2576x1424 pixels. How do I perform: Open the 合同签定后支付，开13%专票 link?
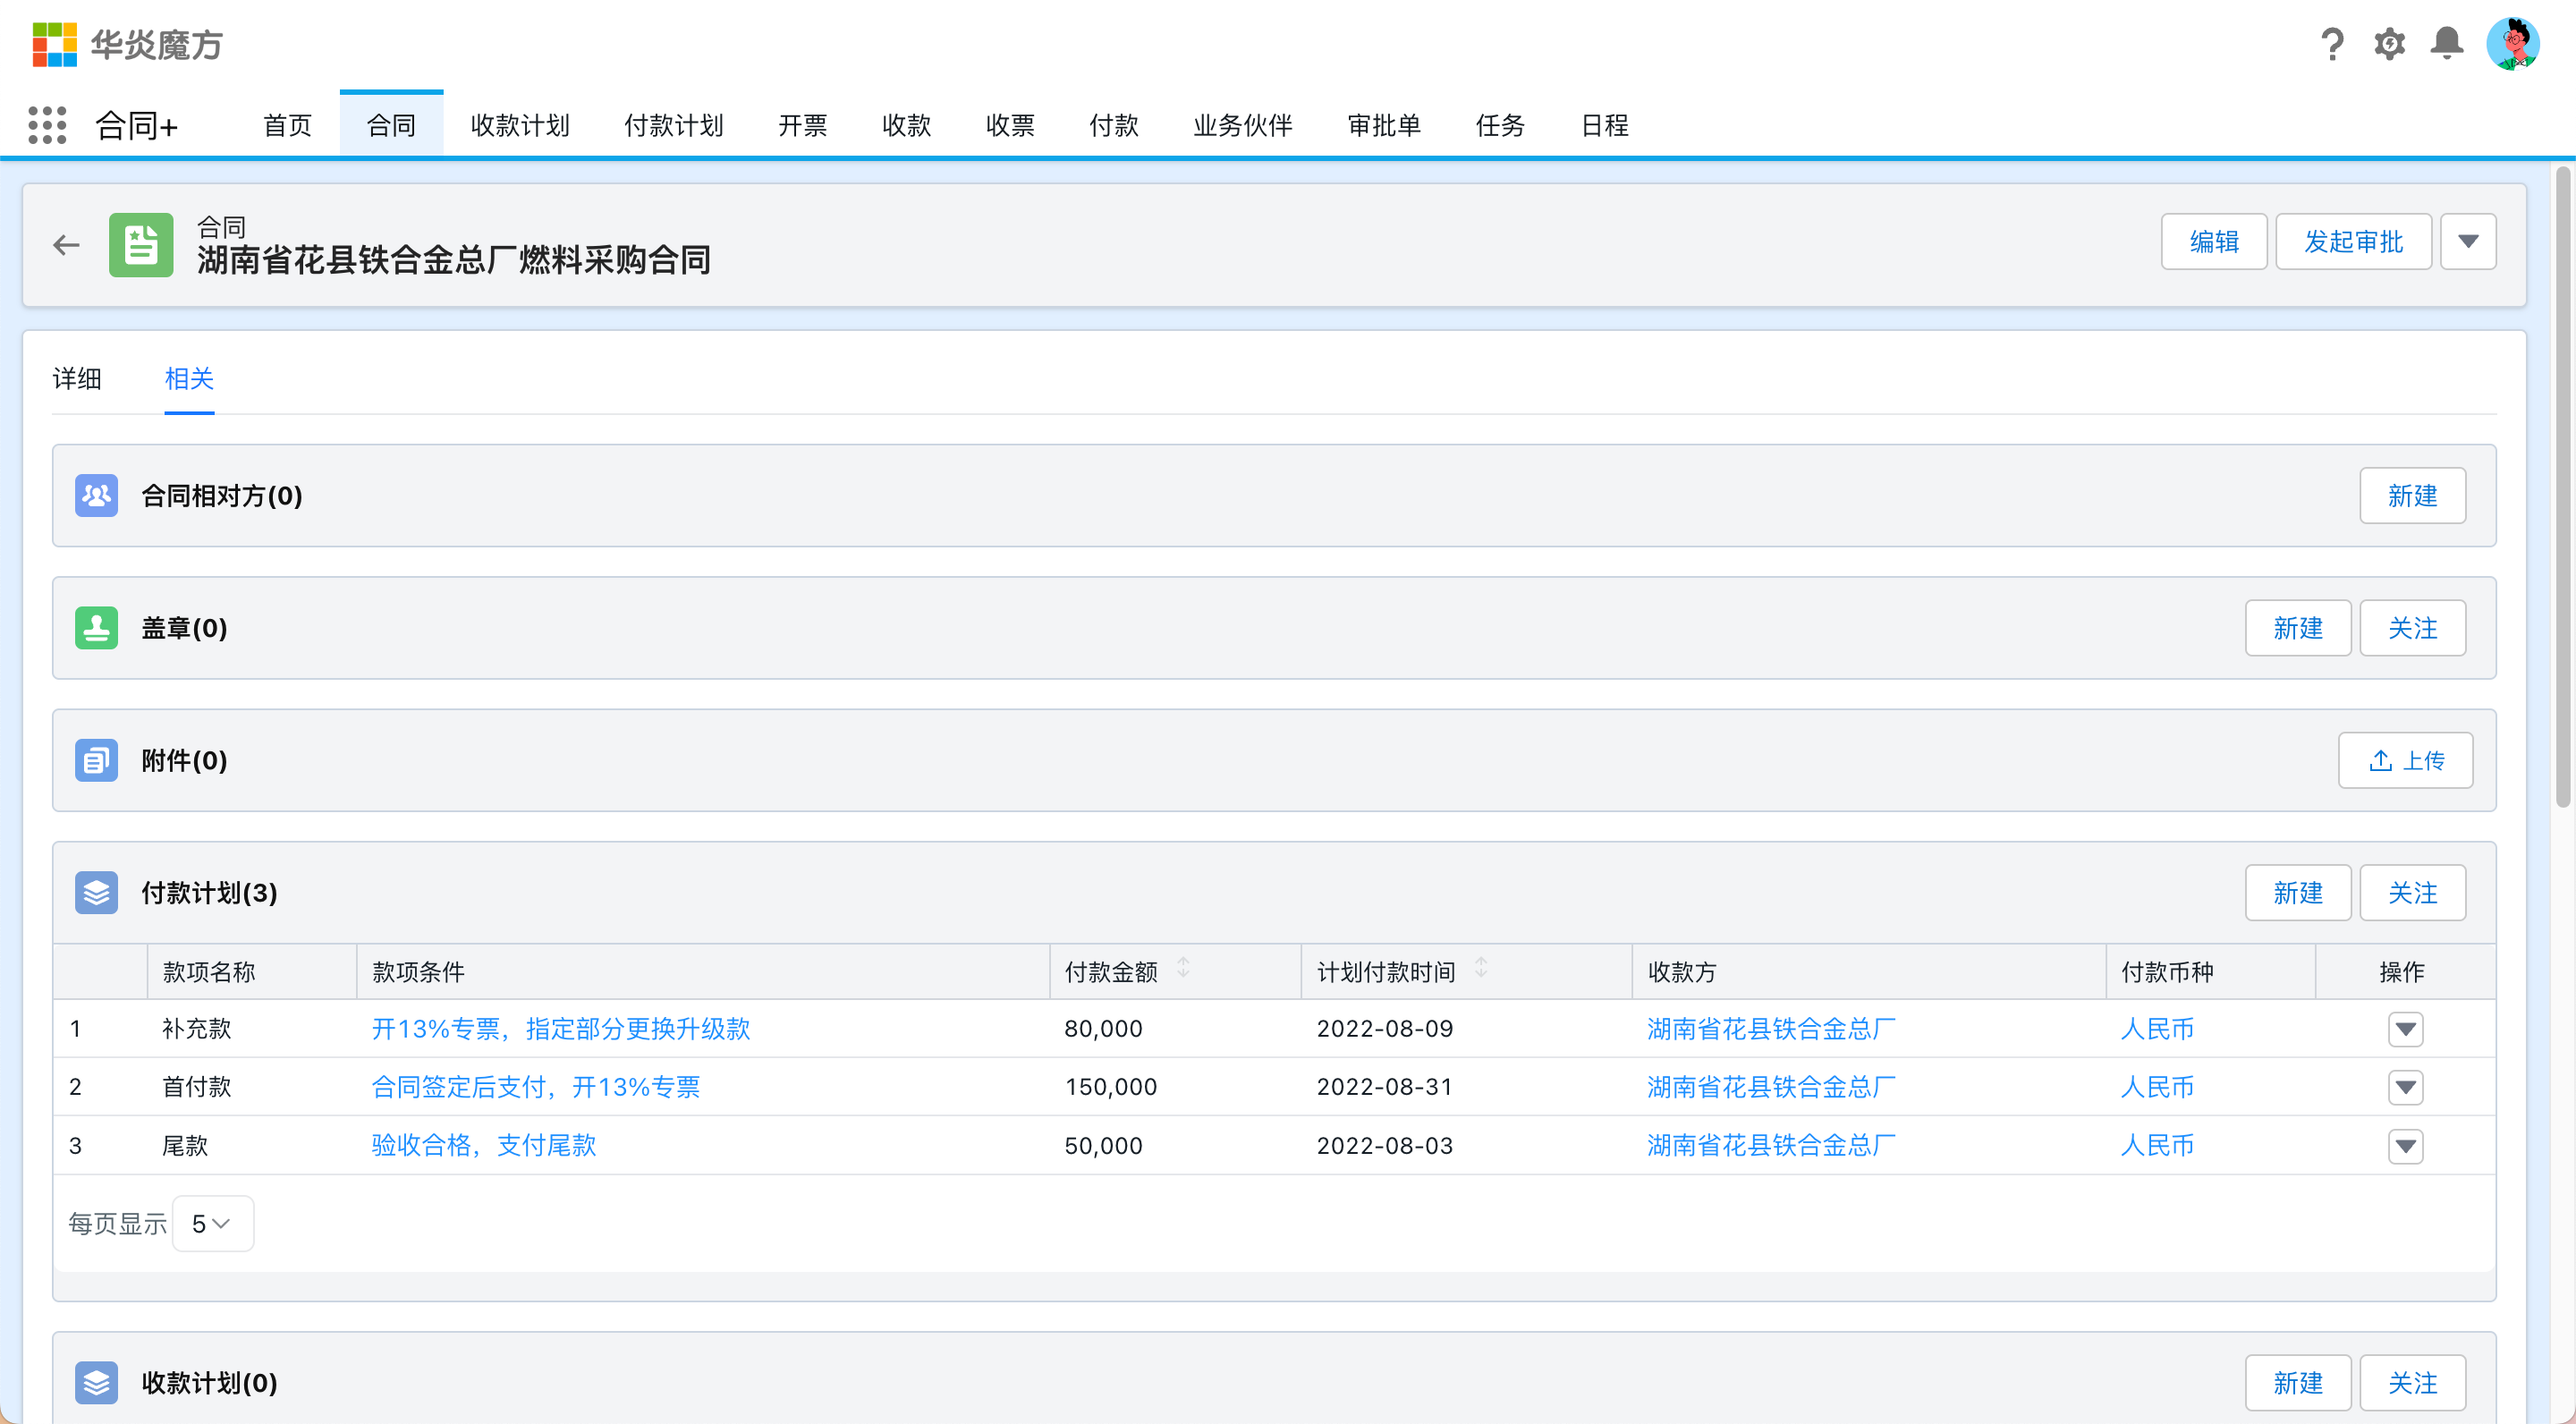[x=535, y=1087]
